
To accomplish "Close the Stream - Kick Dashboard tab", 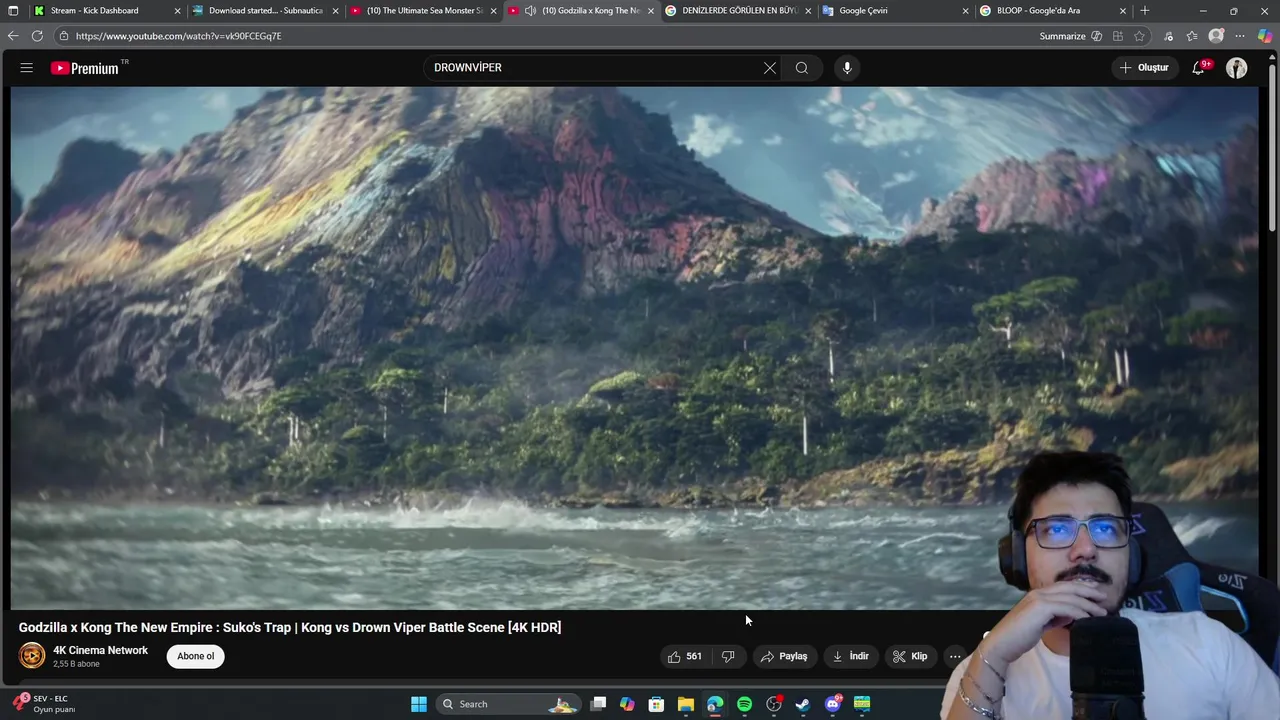I will point(177,11).
